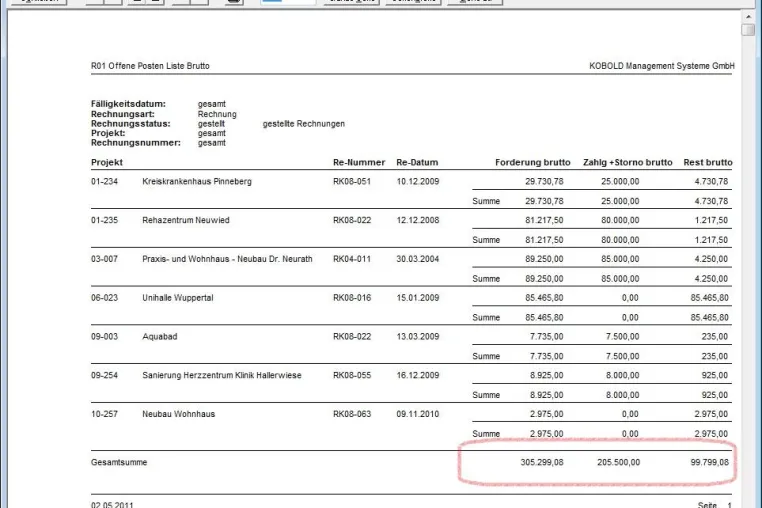Click the 'Rest brutto' column header
Viewport: 762px width, 508px height.
(708, 162)
